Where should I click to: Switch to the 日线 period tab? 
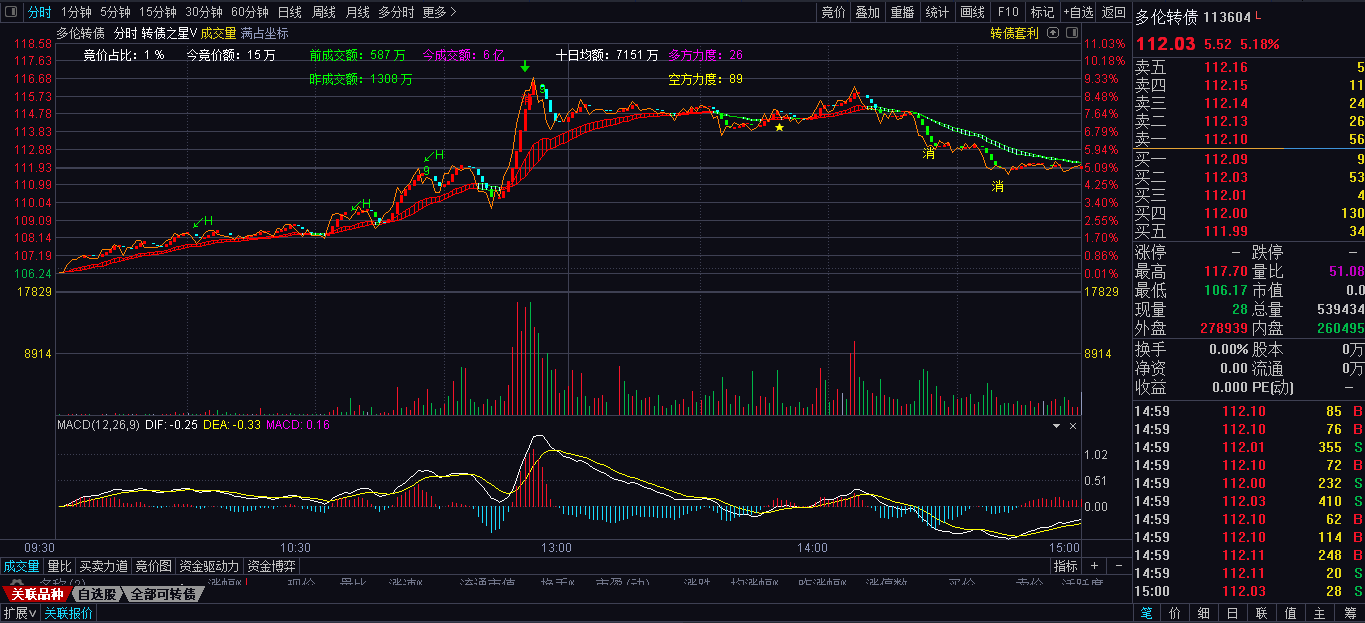point(289,12)
